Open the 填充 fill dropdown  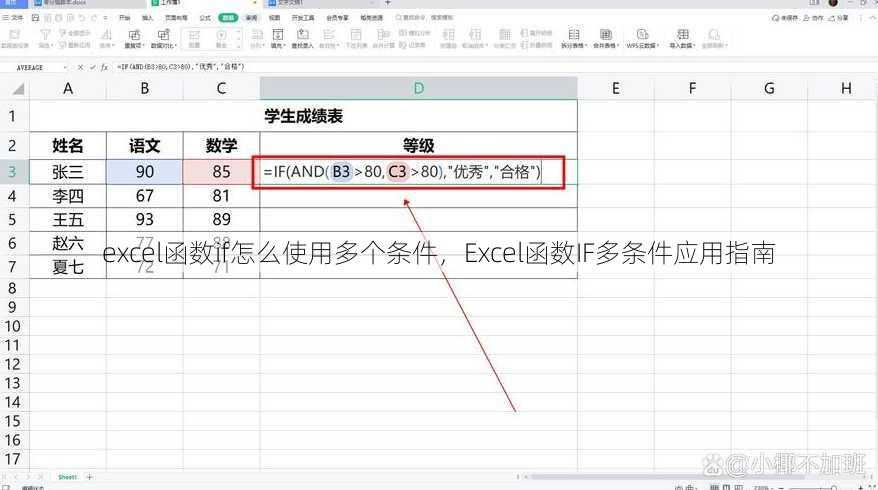tap(277, 38)
